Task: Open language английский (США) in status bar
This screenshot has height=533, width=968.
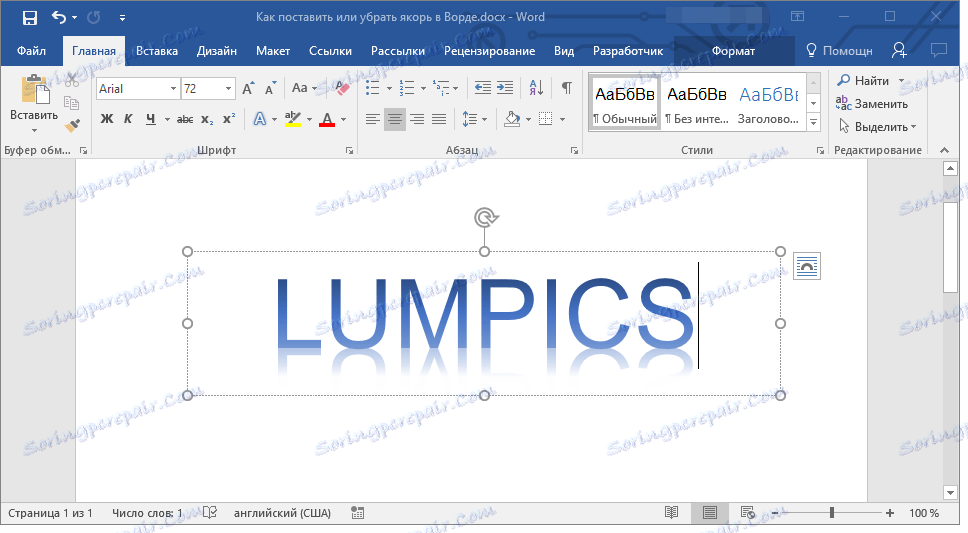Action: coord(282,513)
